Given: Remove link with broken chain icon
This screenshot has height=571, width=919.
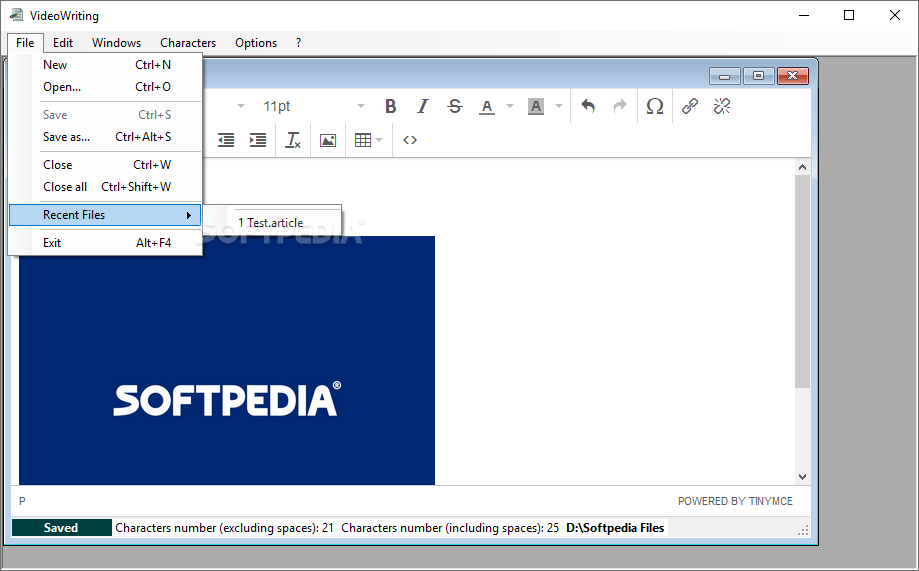Looking at the screenshot, I should tap(721, 106).
